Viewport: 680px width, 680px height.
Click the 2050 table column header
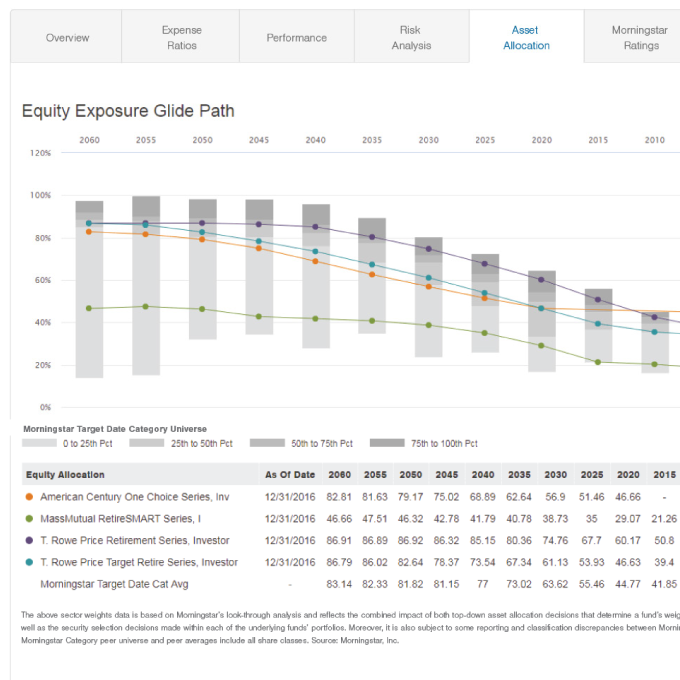[411, 474]
